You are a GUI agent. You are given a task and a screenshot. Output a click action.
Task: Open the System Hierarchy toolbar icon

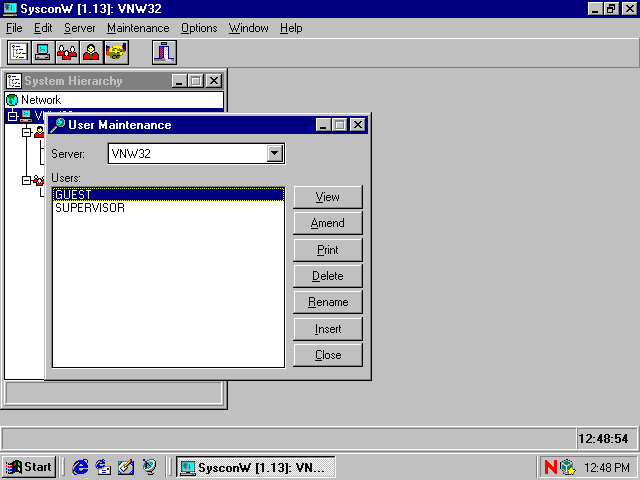[19, 52]
